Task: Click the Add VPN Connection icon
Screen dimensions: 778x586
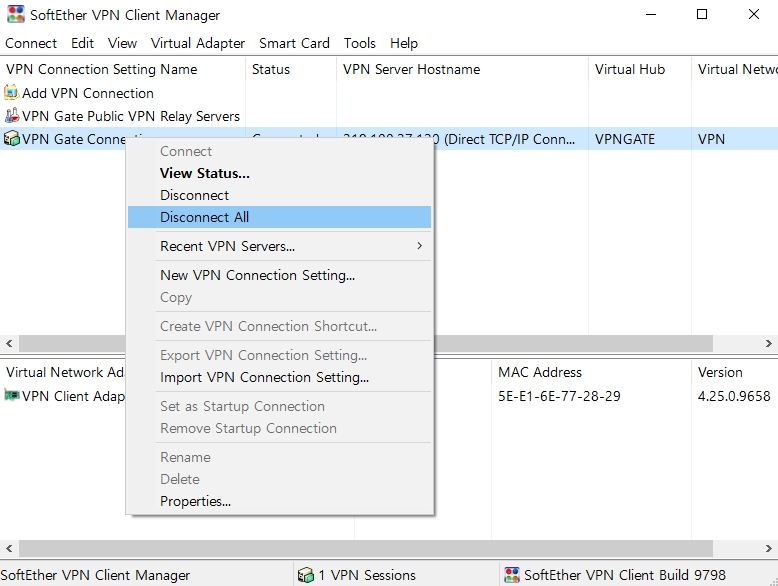Action: tap(11, 93)
